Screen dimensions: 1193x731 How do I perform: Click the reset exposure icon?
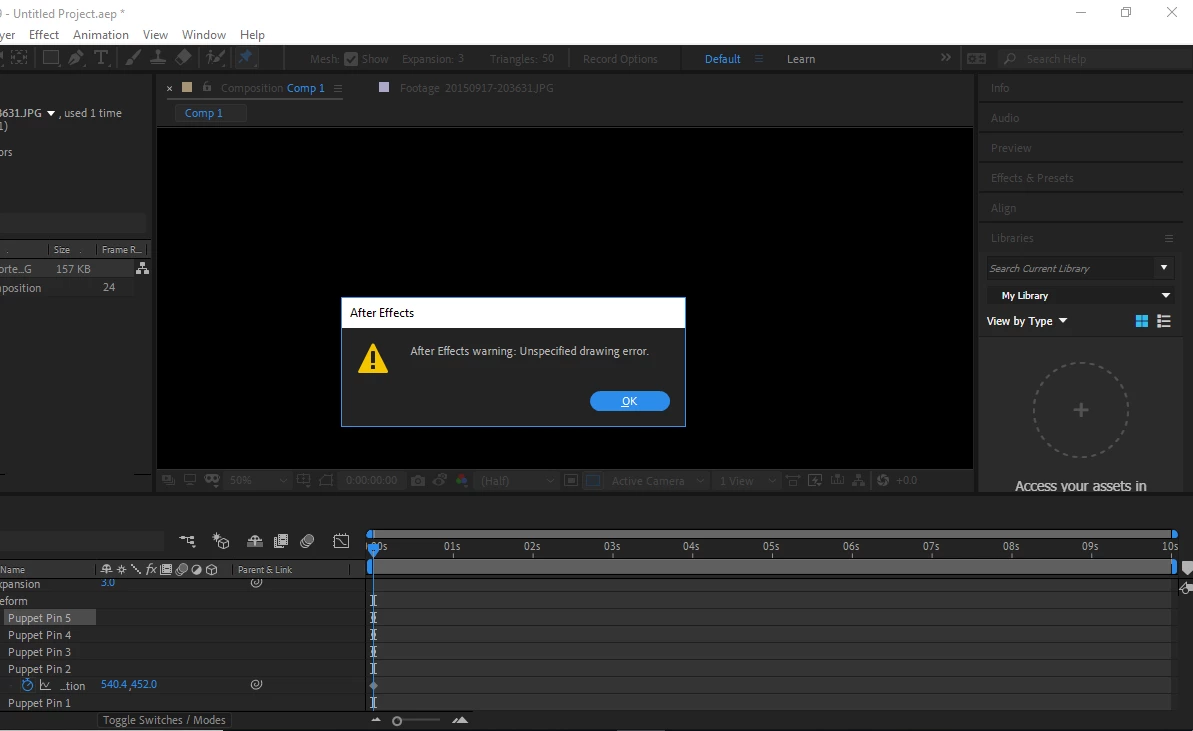click(883, 481)
